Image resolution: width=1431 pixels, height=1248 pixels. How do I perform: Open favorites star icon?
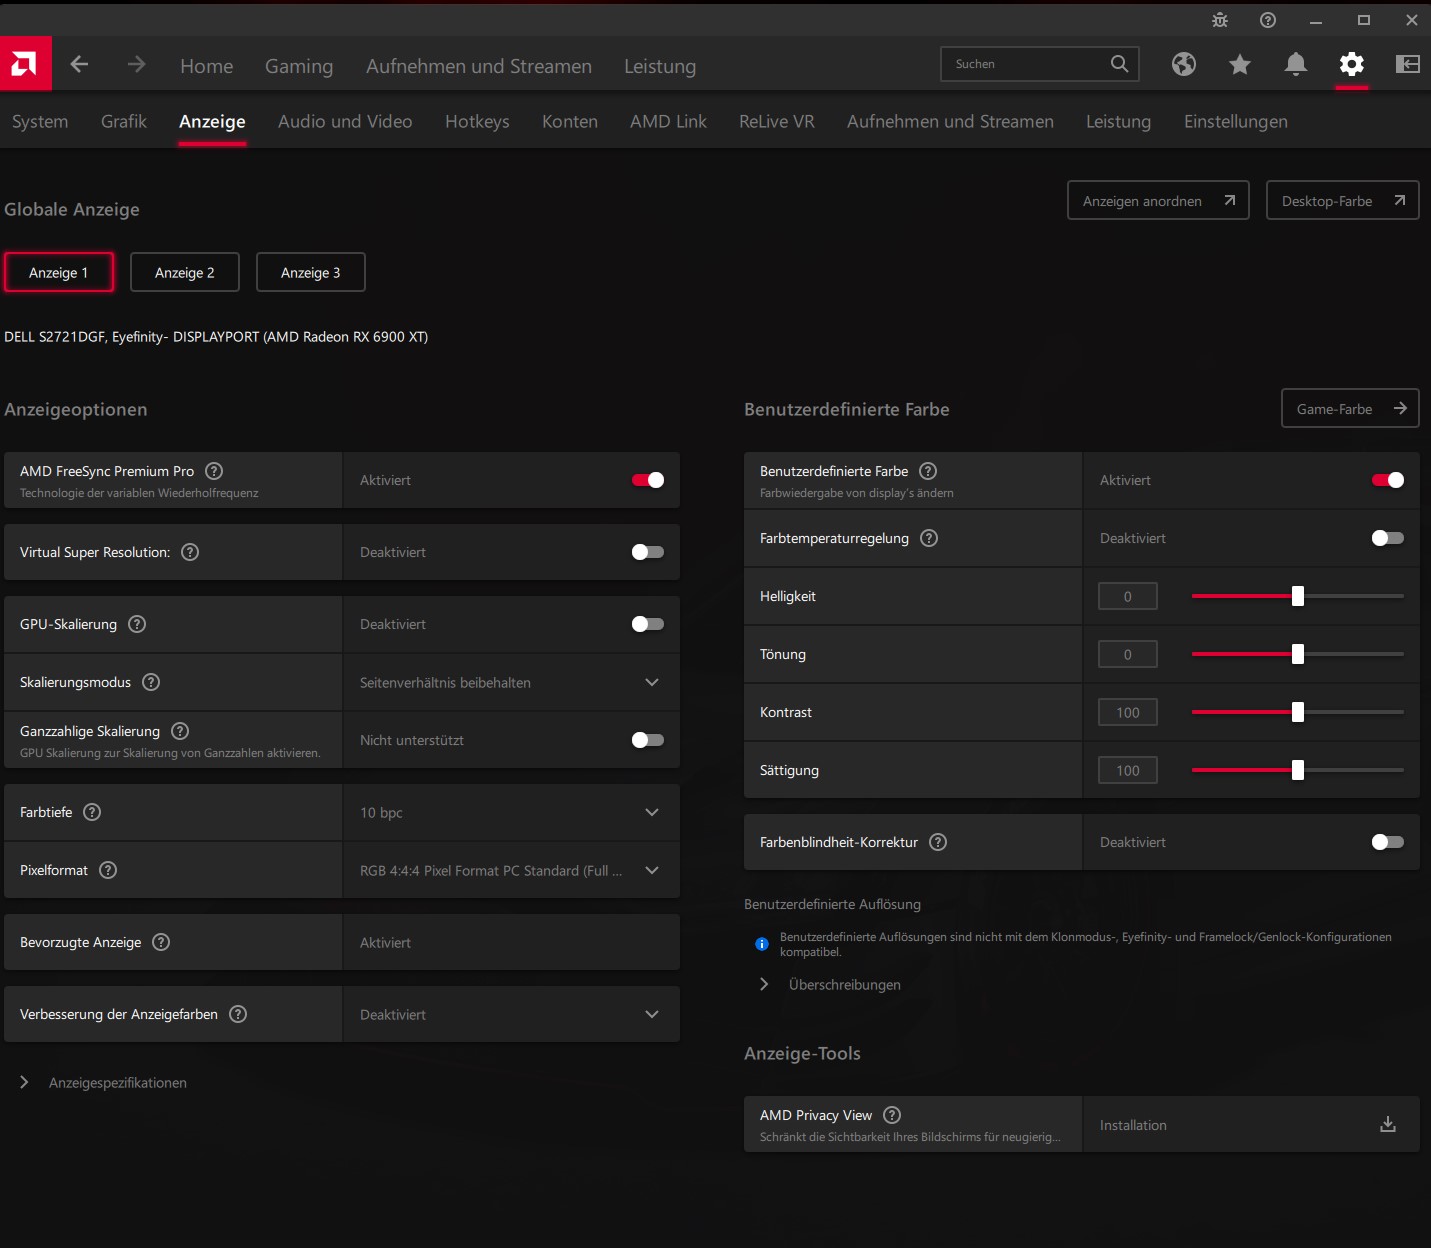pos(1240,64)
